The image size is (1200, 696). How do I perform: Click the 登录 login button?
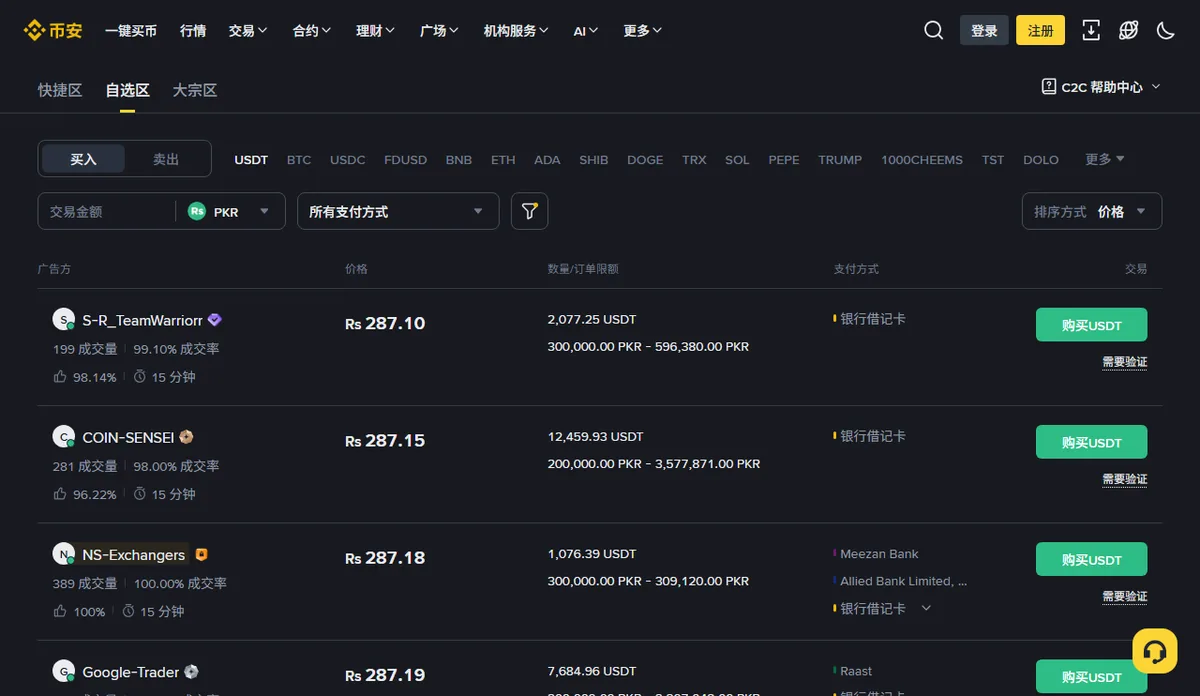click(984, 30)
